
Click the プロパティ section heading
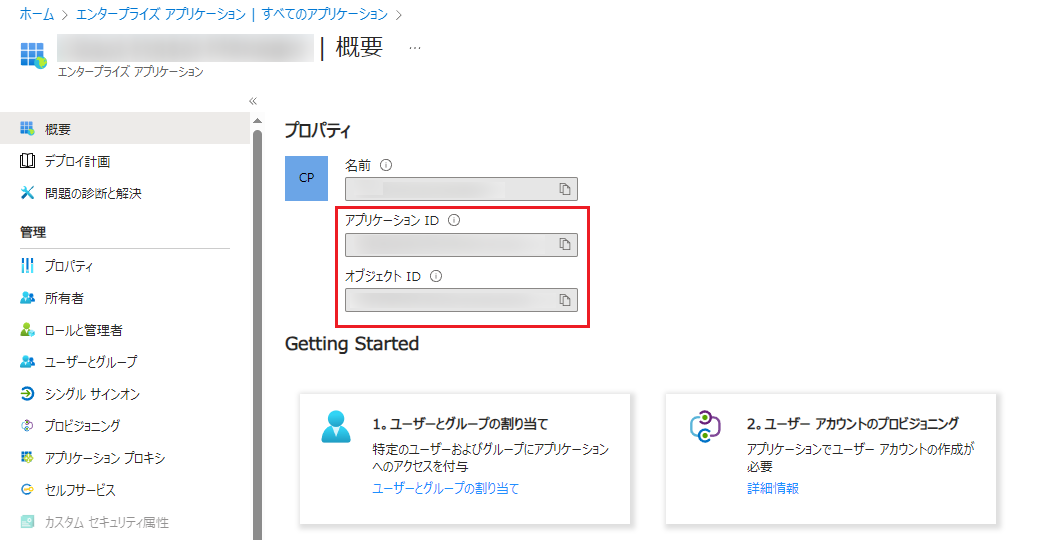(x=318, y=130)
